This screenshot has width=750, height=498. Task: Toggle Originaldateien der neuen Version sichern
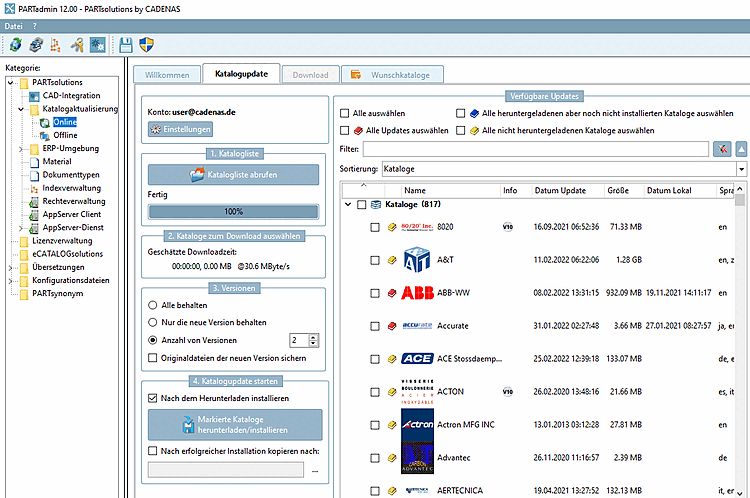tap(153, 358)
